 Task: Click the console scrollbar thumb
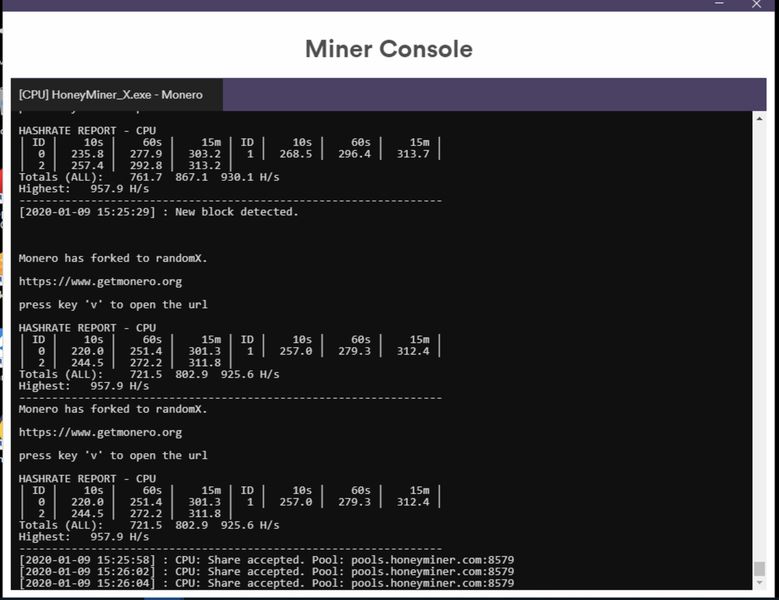(760, 568)
